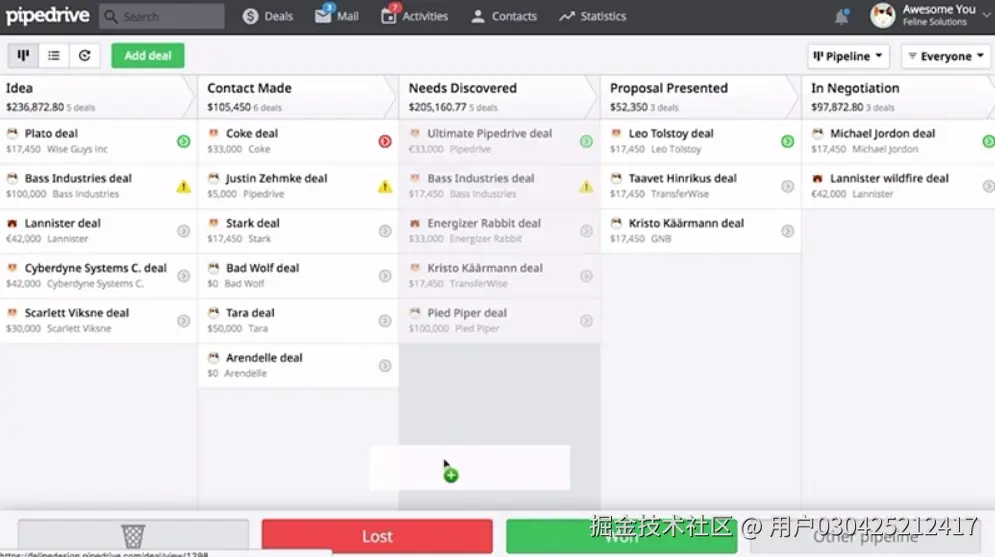Open the notifications bell
The height and width of the screenshot is (557, 995).
click(x=841, y=16)
